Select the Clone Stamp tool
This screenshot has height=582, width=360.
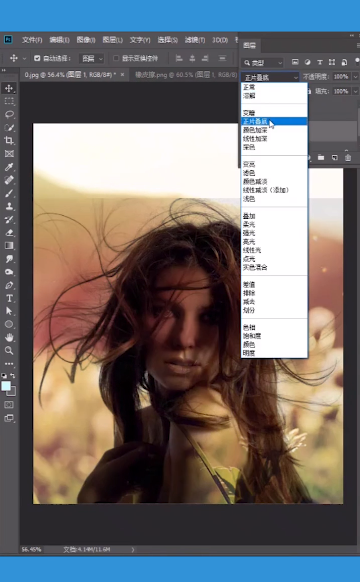point(9,206)
